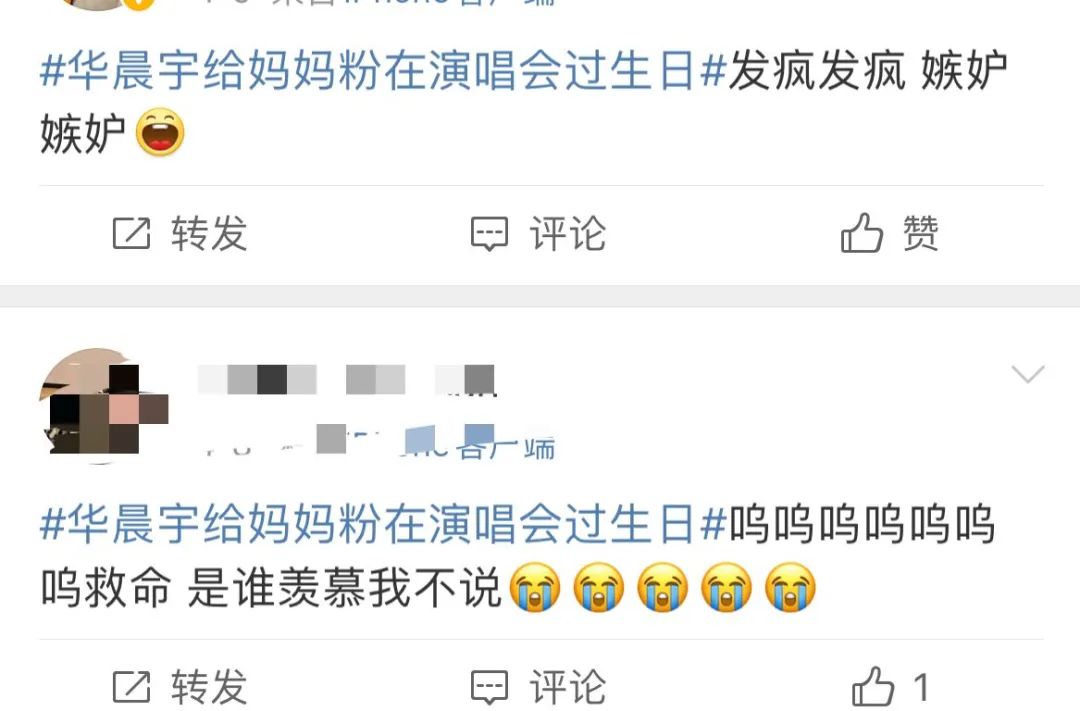Open the blurred username of second poster
Viewport: 1080px width, 711px height.
pyautogui.click(x=346, y=380)
